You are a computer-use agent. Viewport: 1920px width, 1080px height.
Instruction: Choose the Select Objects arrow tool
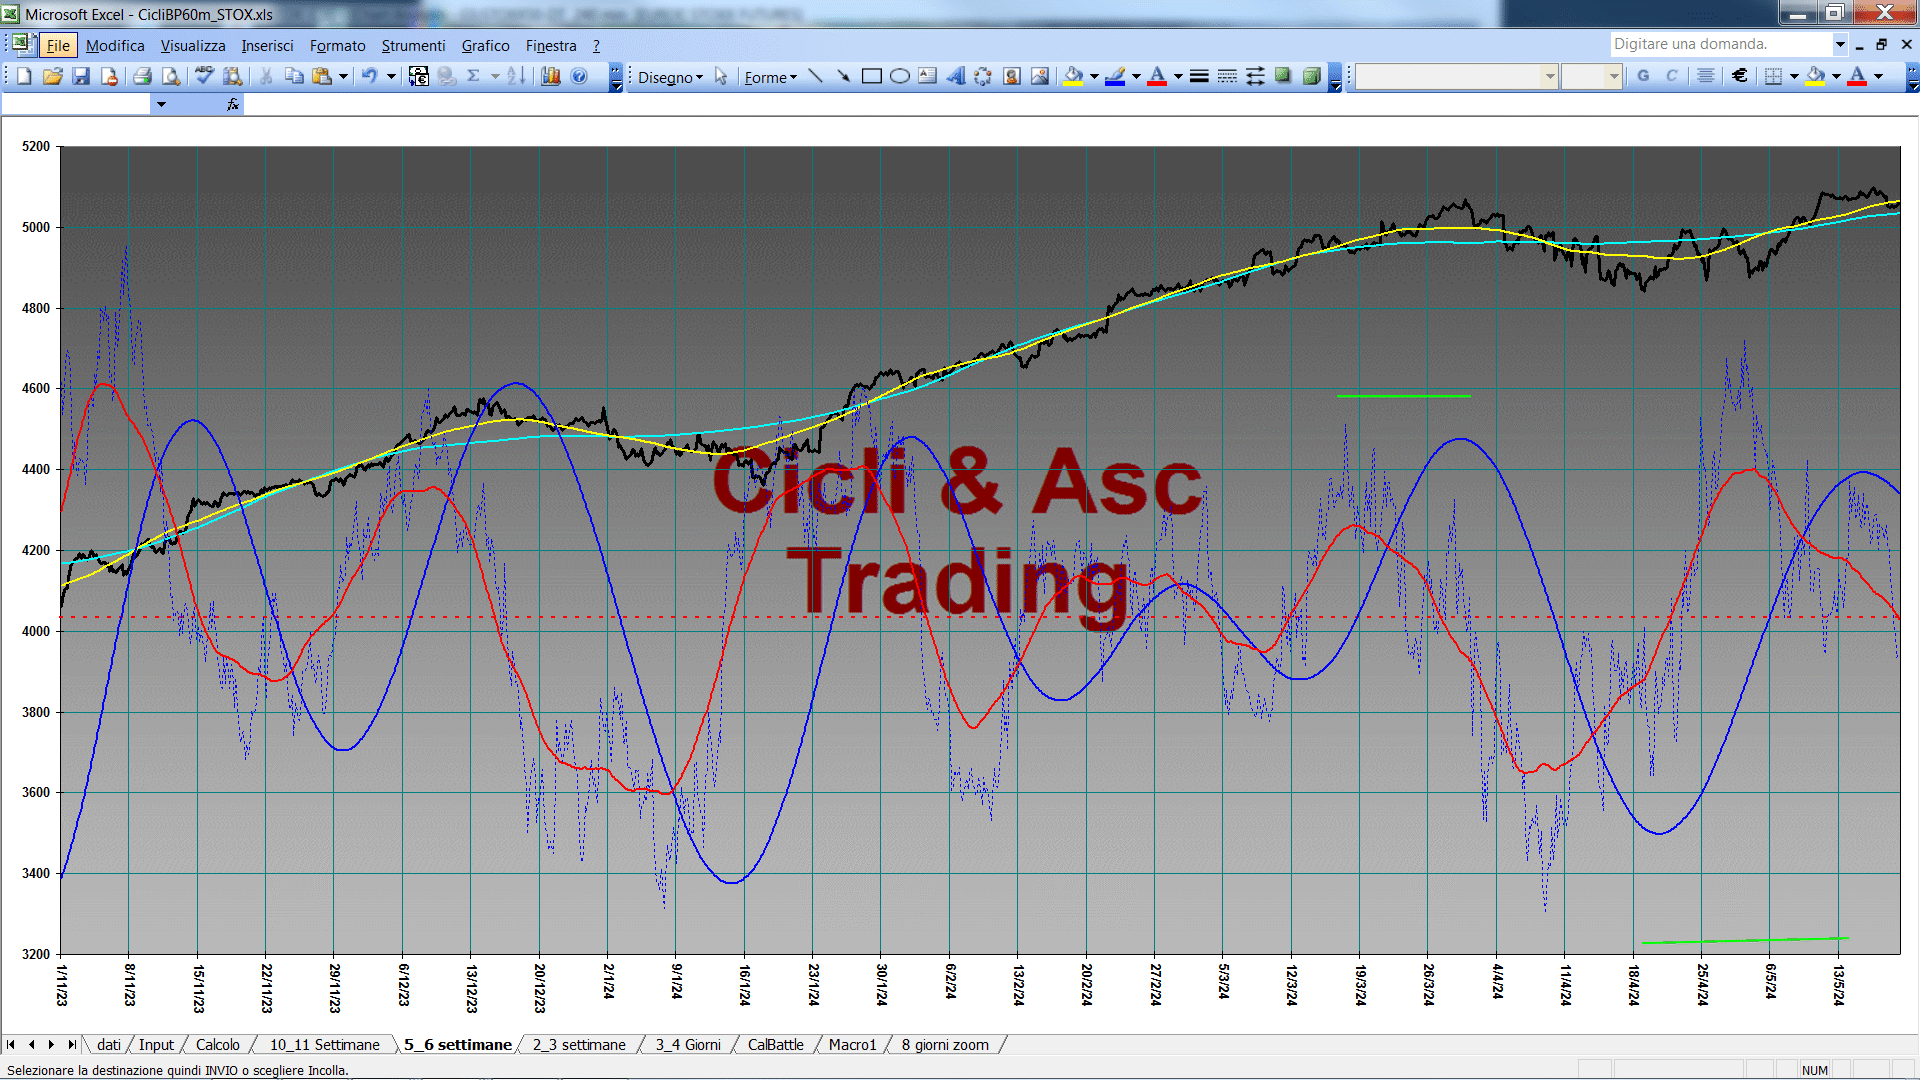click(x=721, y=76)
